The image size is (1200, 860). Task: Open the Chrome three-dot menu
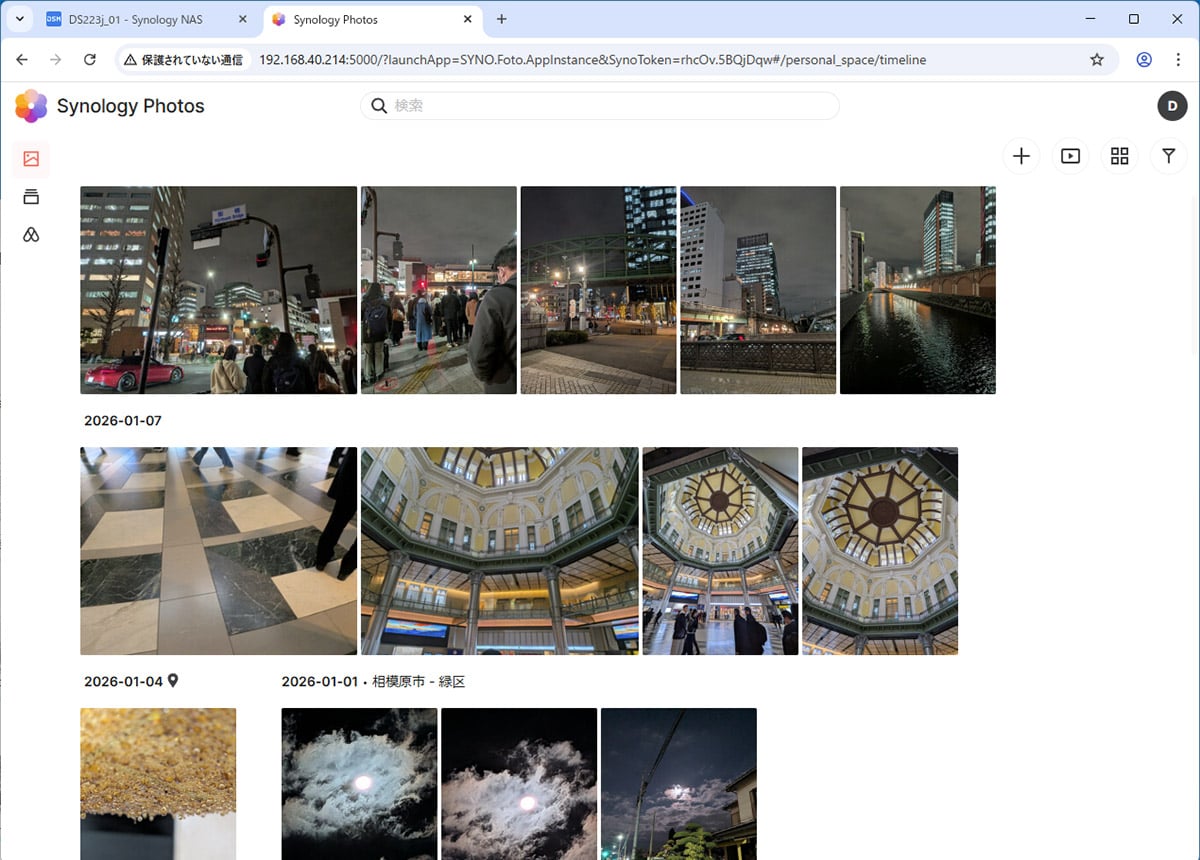tap(1178, 60)
